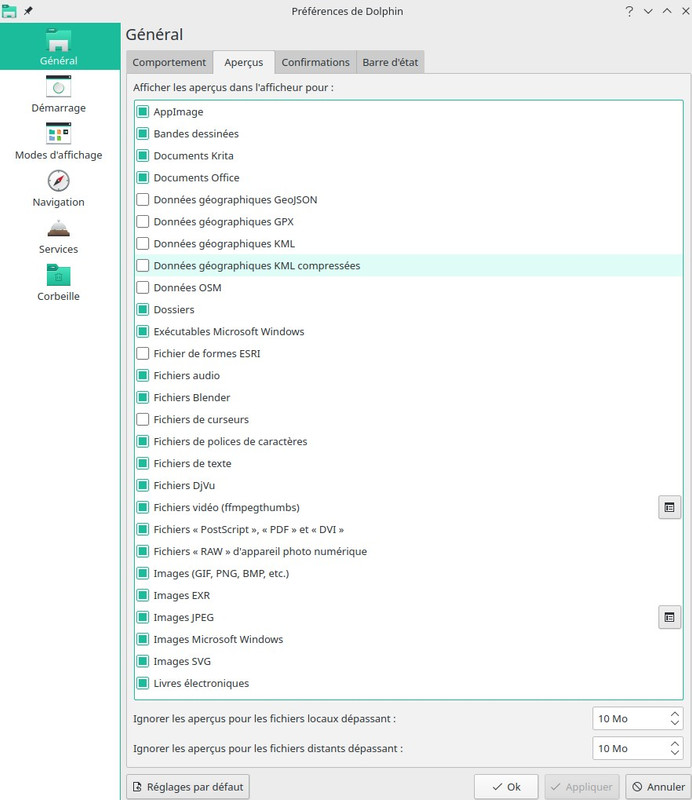Screen dimensions: 692x800
Task: Open the Navigation settings category
Action: point(59,188)
